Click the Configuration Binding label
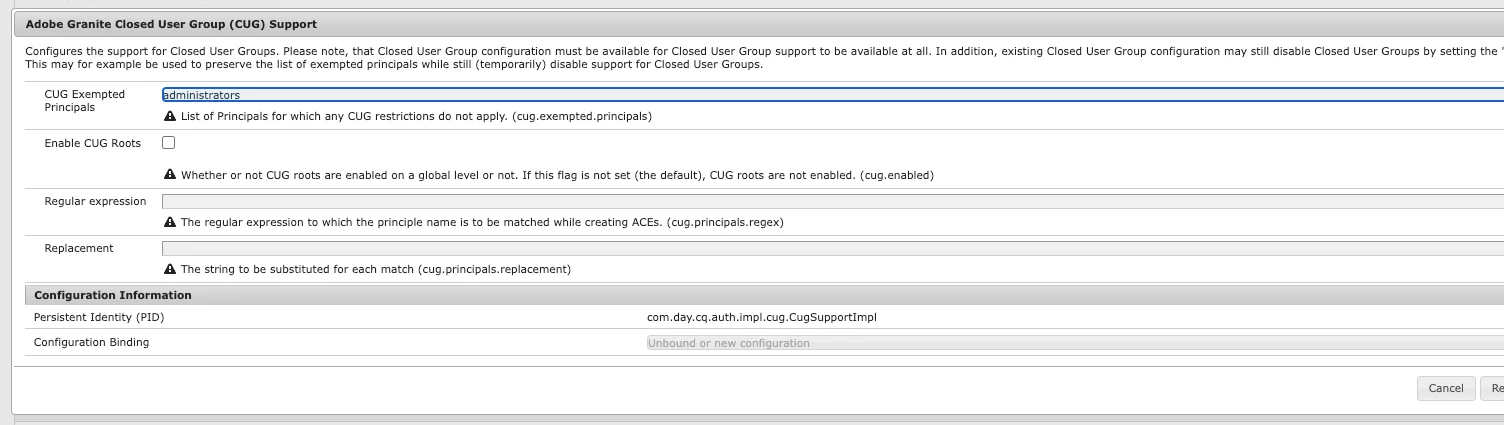This screenshot has width=1504, height=425. (91, 342)
